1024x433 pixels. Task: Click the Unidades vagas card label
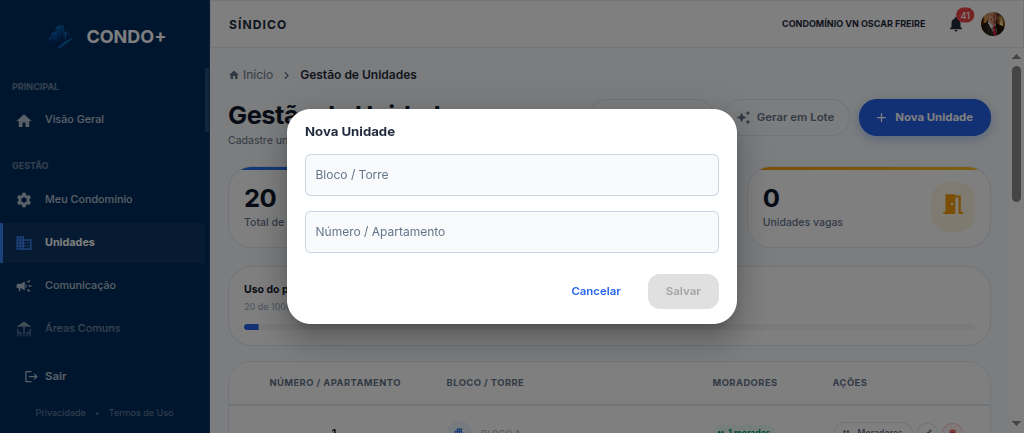[x=803, y=223]
